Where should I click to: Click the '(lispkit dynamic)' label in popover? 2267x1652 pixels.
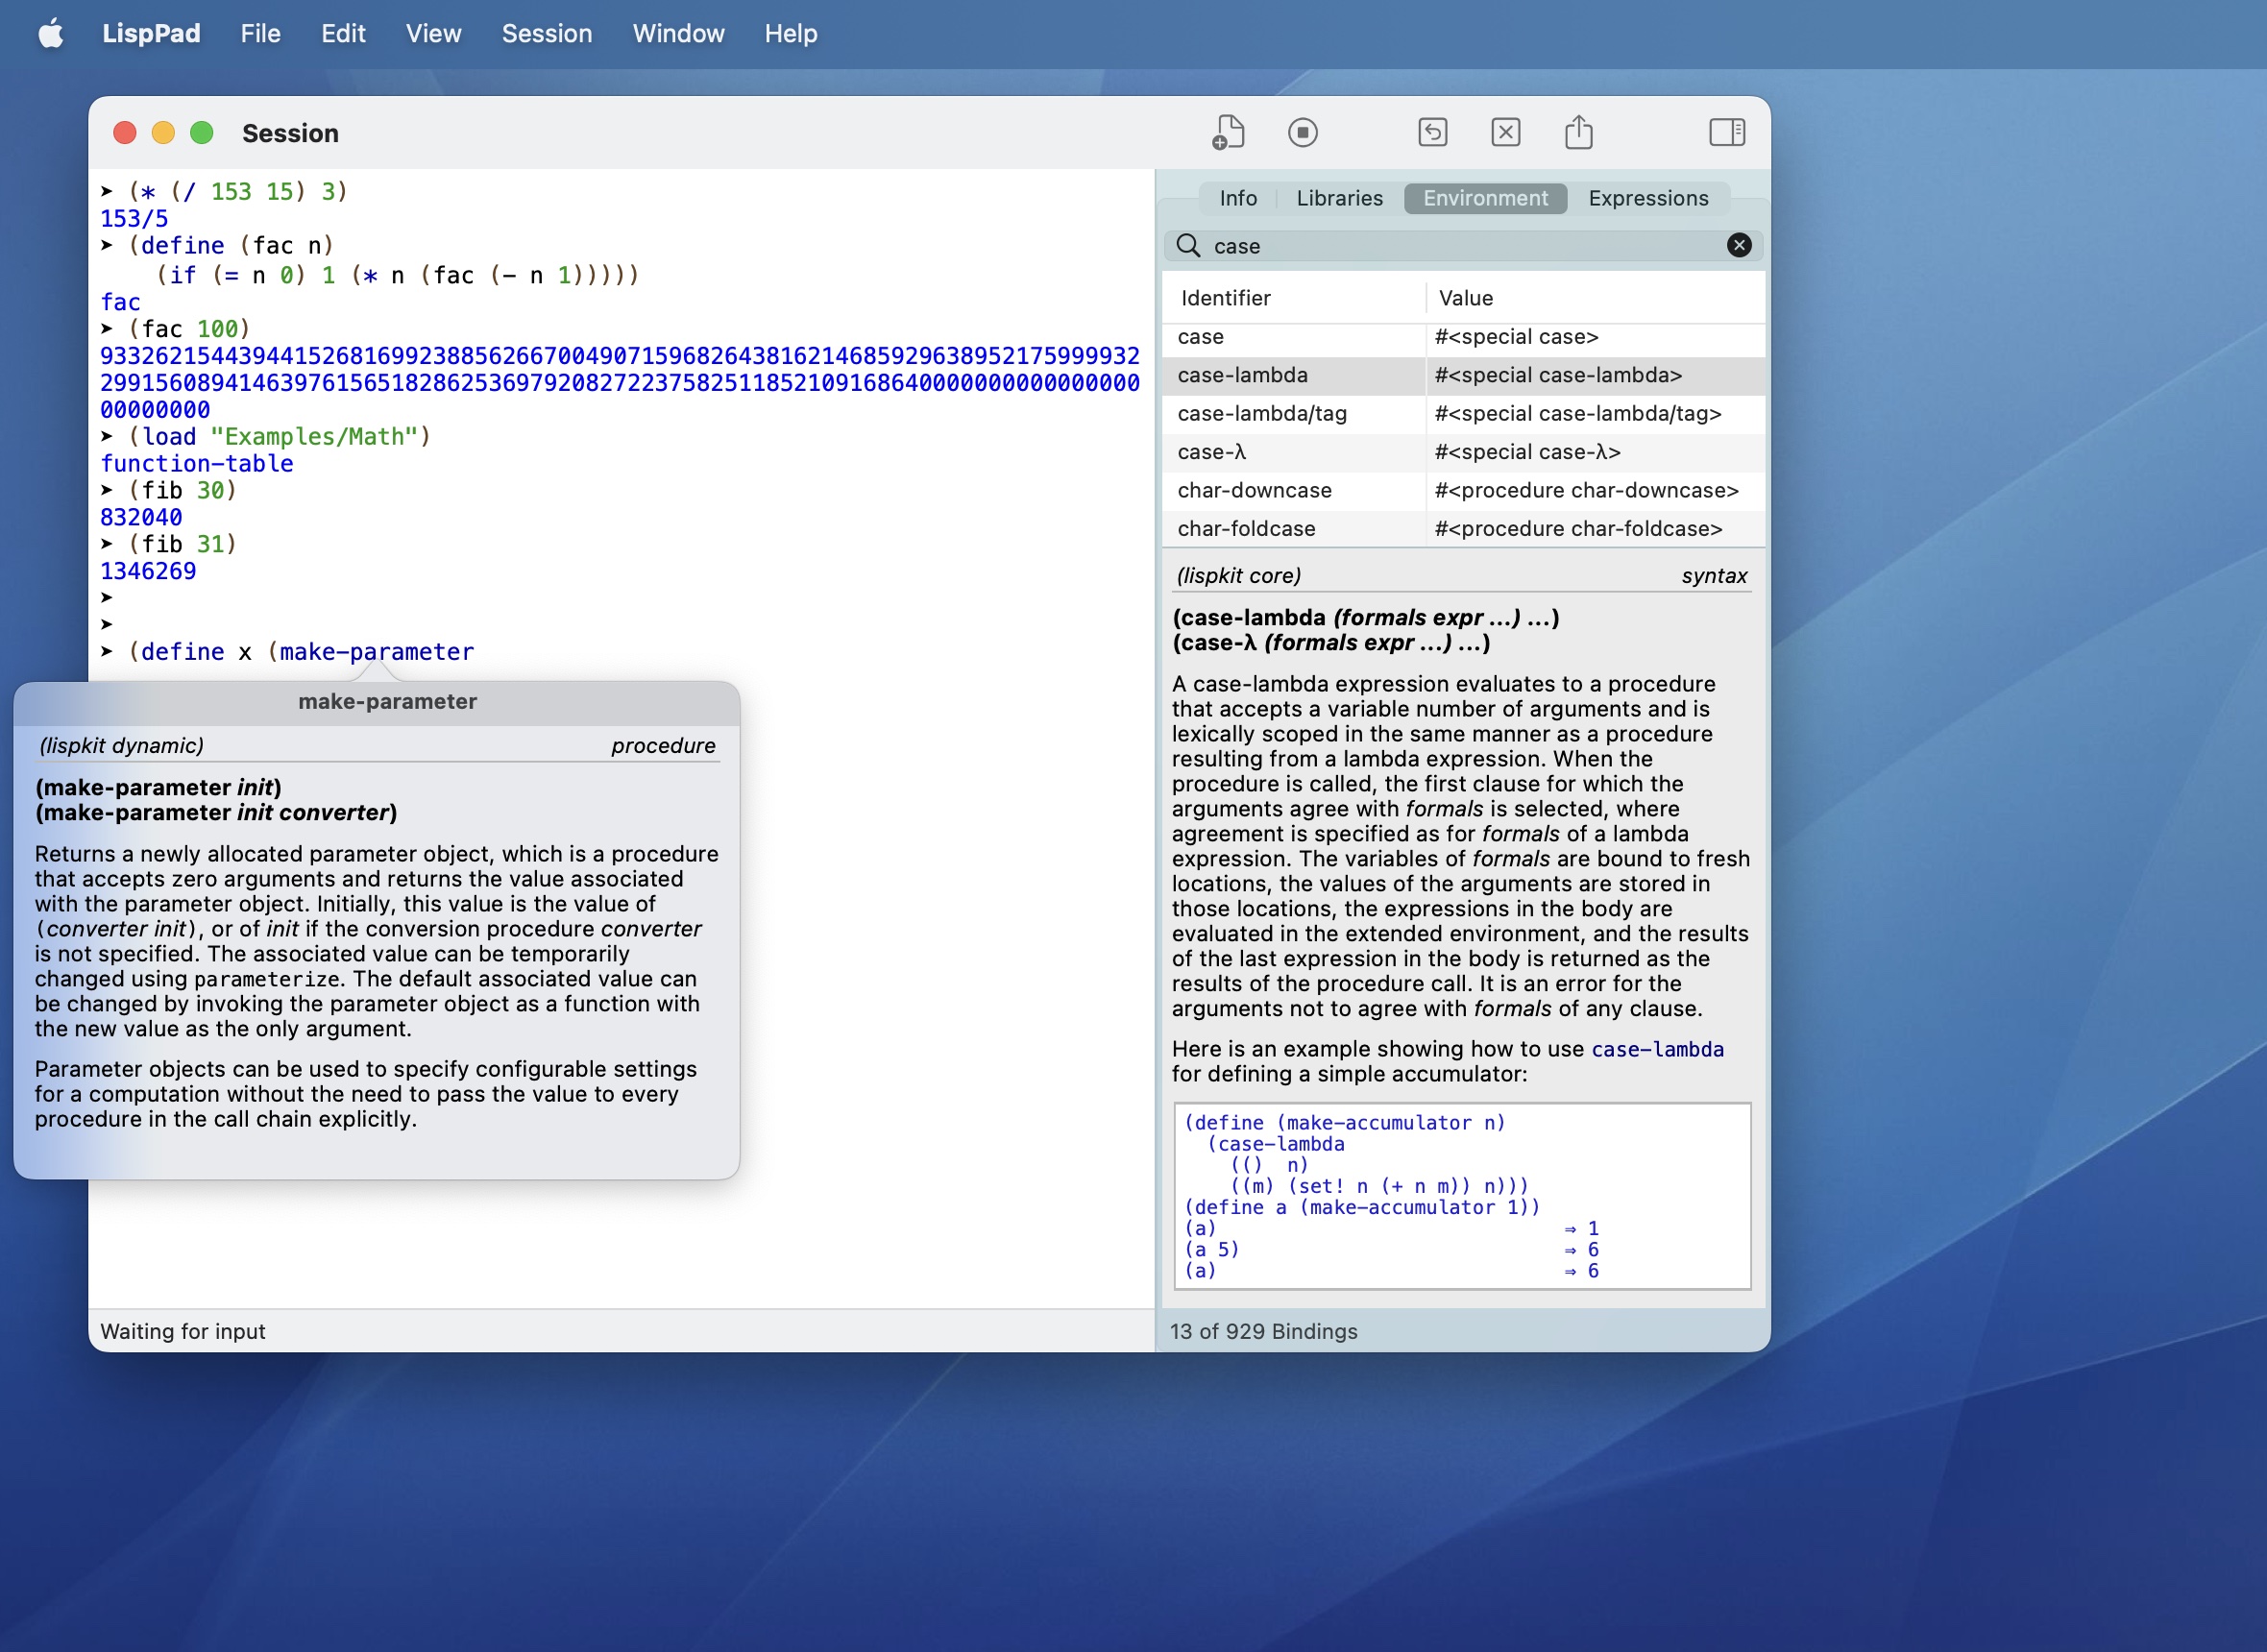[x=121, y=746]
